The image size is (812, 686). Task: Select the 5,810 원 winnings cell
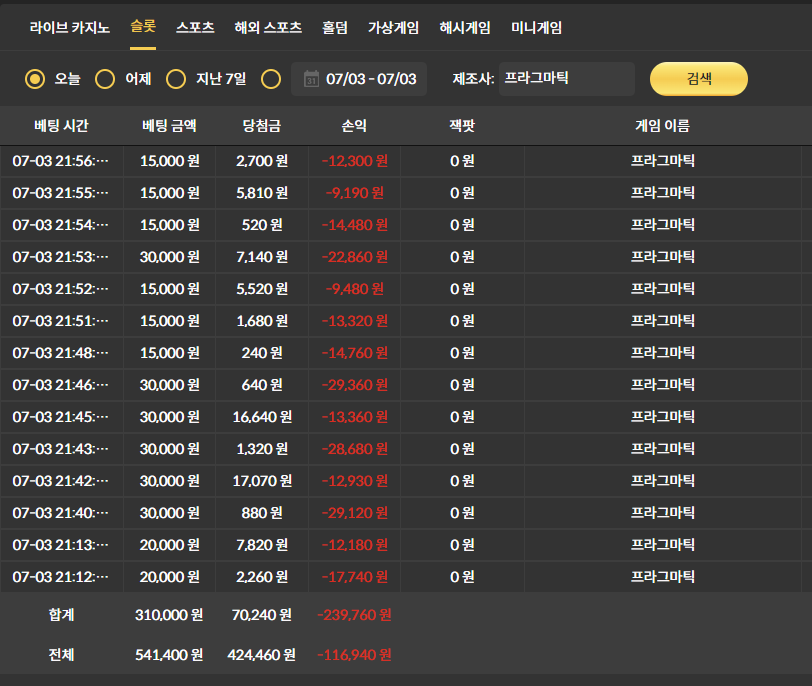(262, 193)
